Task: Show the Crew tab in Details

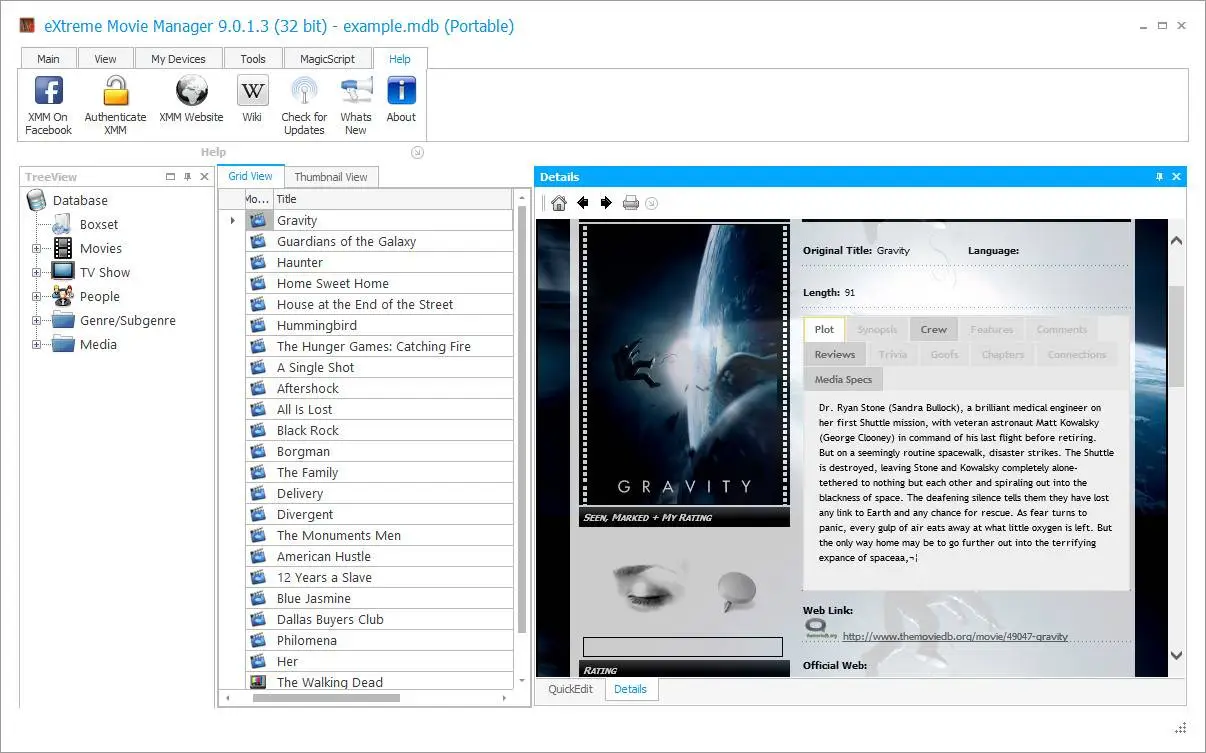Action: pos(934,329)
